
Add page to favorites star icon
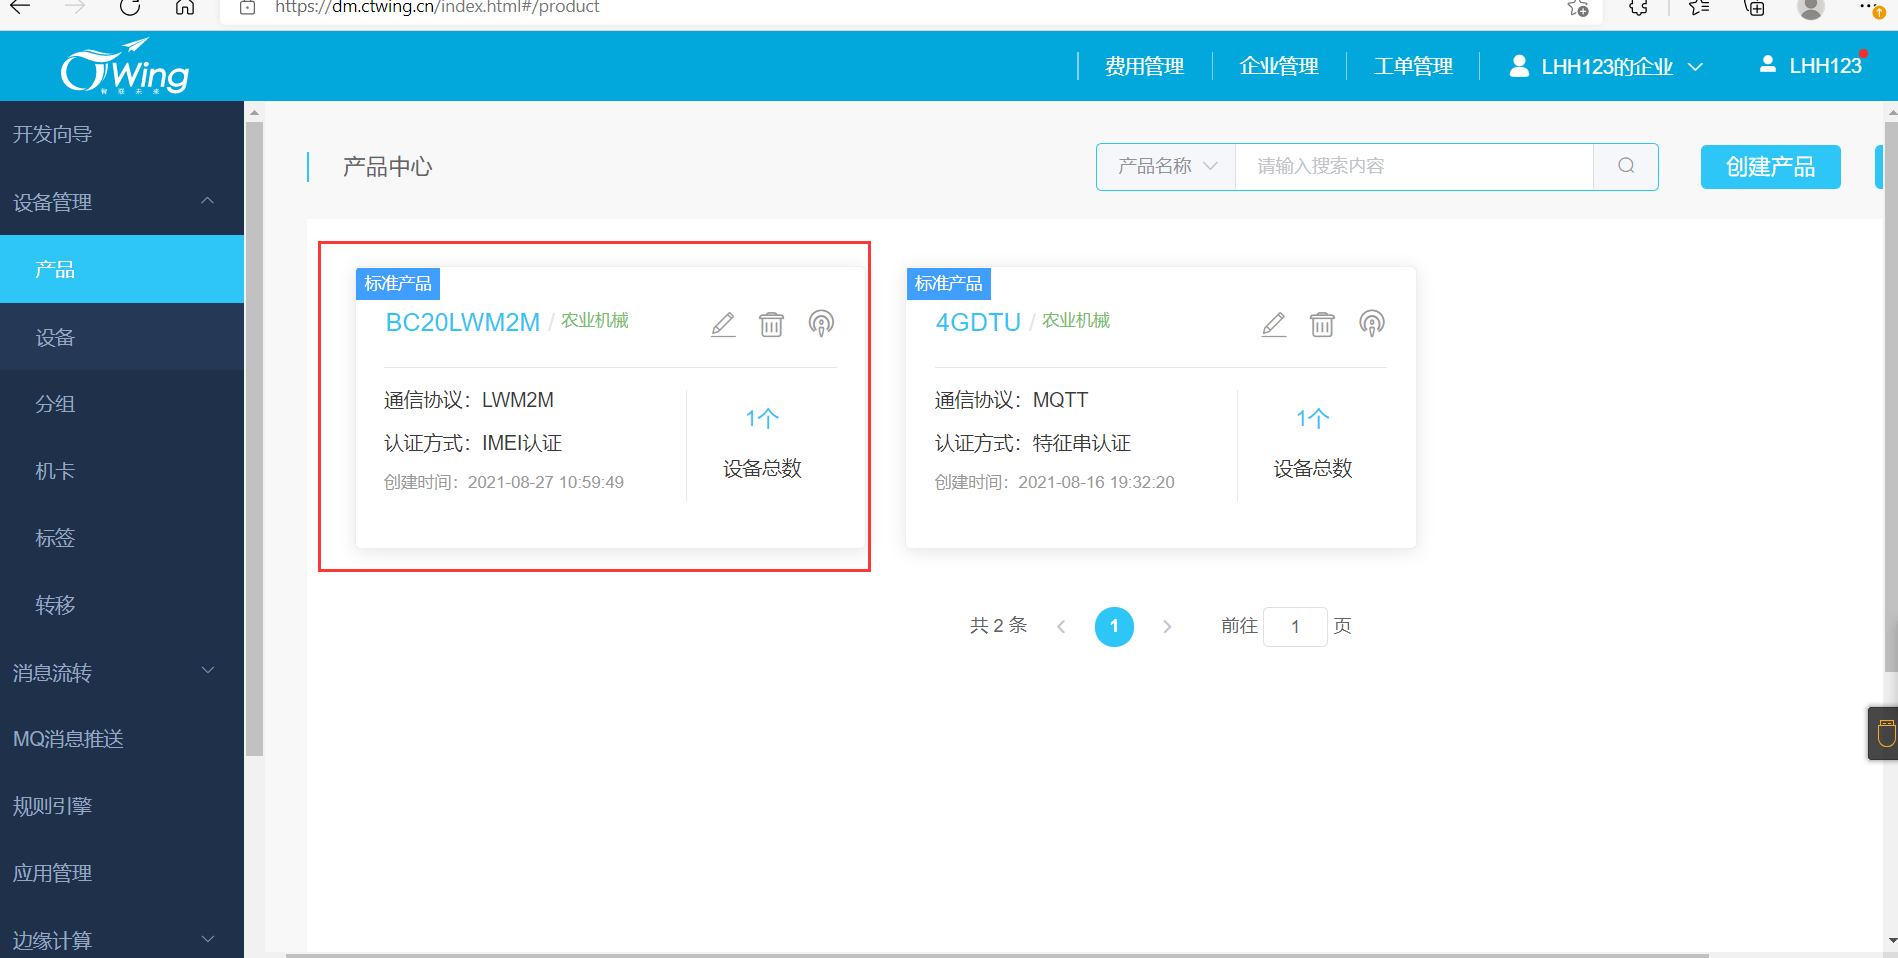point(1578,8)
